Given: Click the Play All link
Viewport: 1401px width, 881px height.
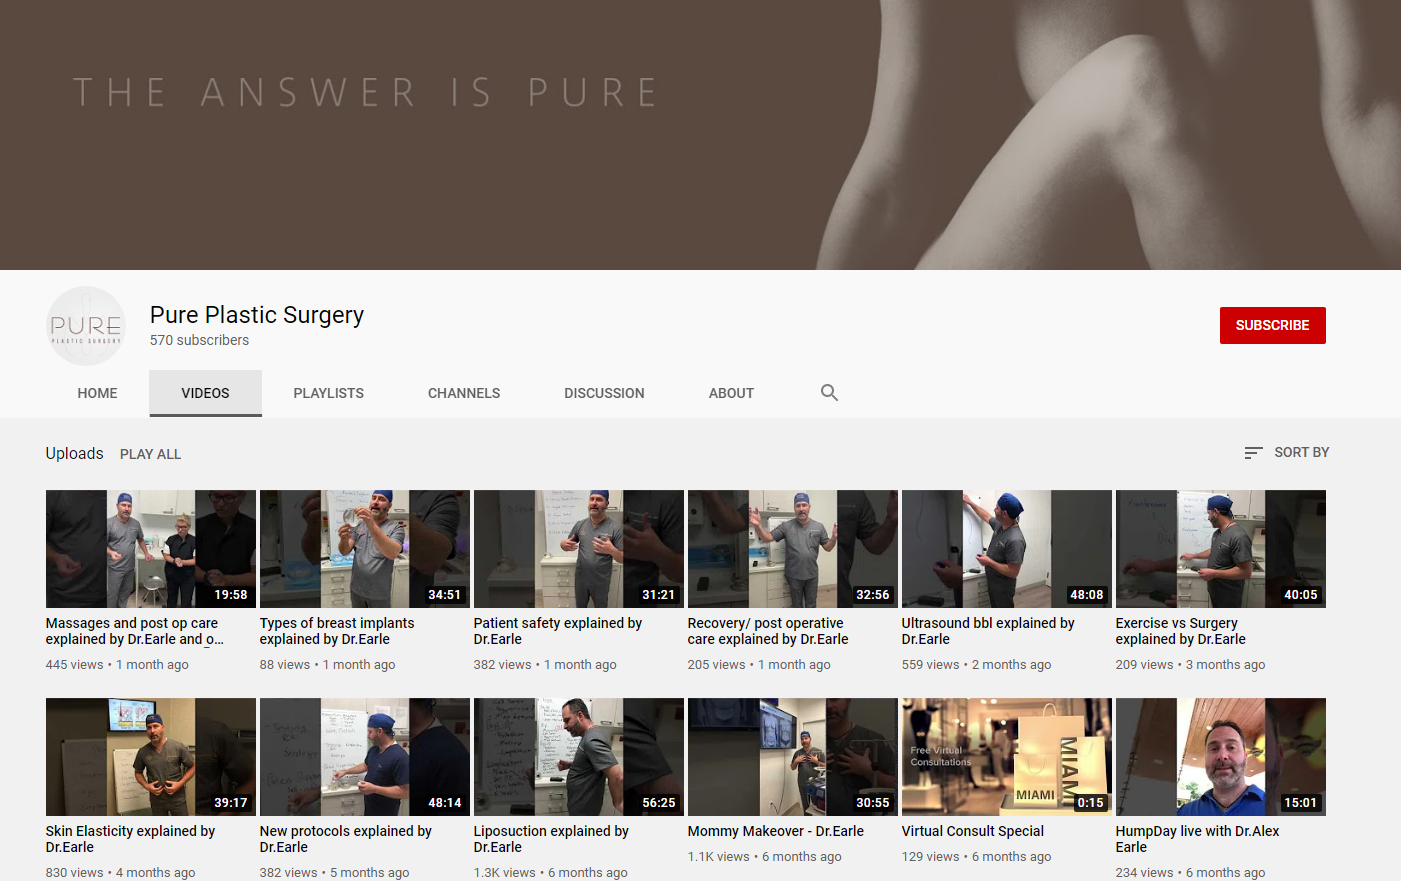Looking at the screenshot, I should click(150, 454).
